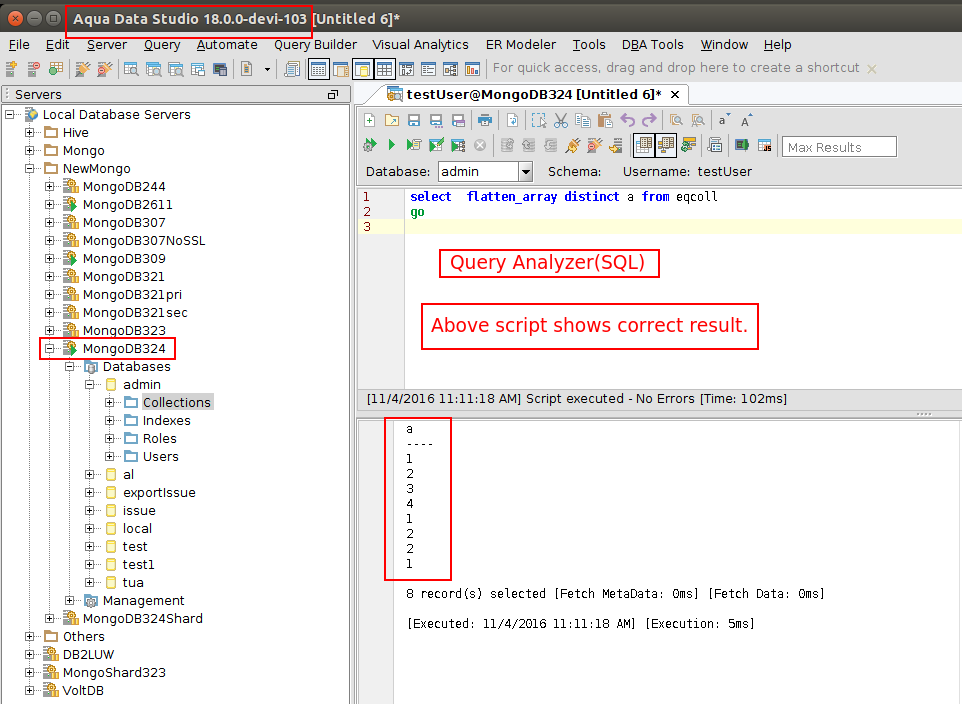
Task: Collapse the MongoDB324 server node
Action: (50, 349)
